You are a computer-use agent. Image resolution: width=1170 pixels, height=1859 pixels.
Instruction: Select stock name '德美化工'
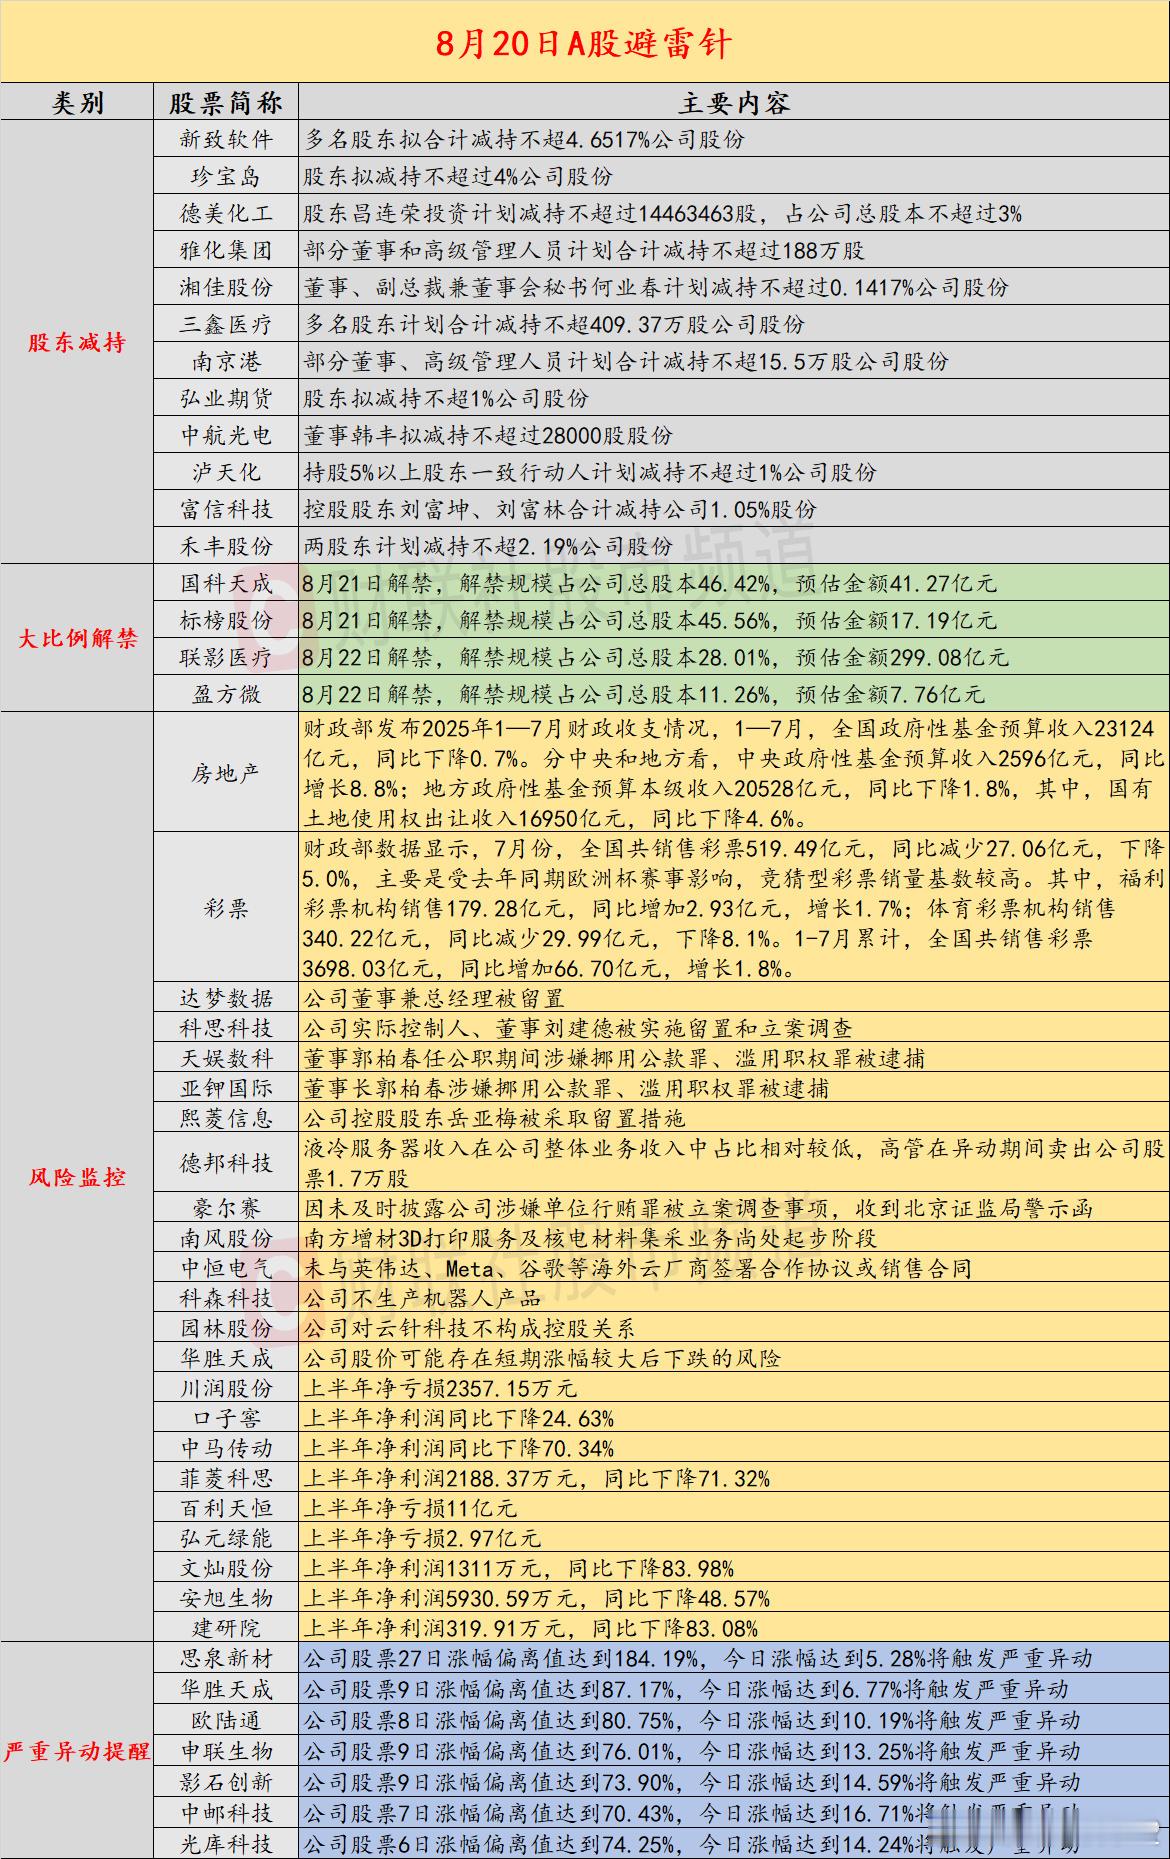click(x=226, y=214)
